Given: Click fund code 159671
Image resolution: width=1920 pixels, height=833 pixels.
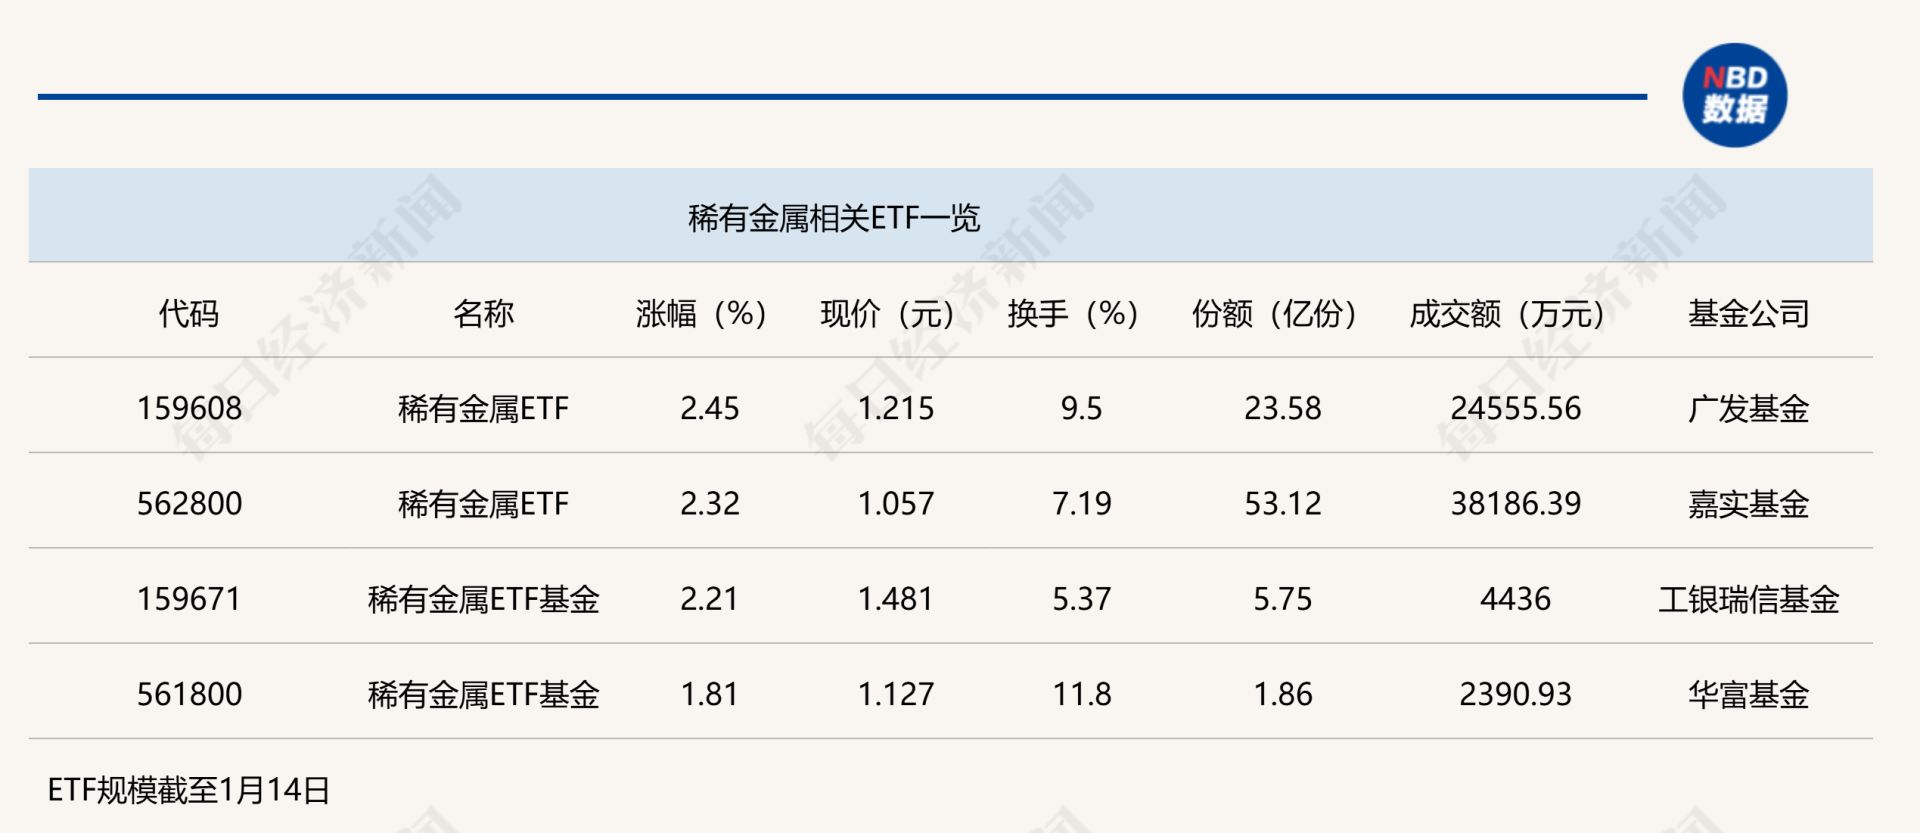Looking at the screenshot, I should coord(189,599).
